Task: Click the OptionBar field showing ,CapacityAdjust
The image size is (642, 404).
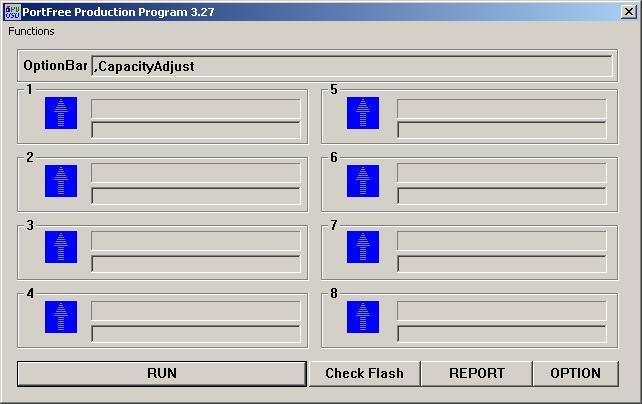Action: click(x=352, y=66)
